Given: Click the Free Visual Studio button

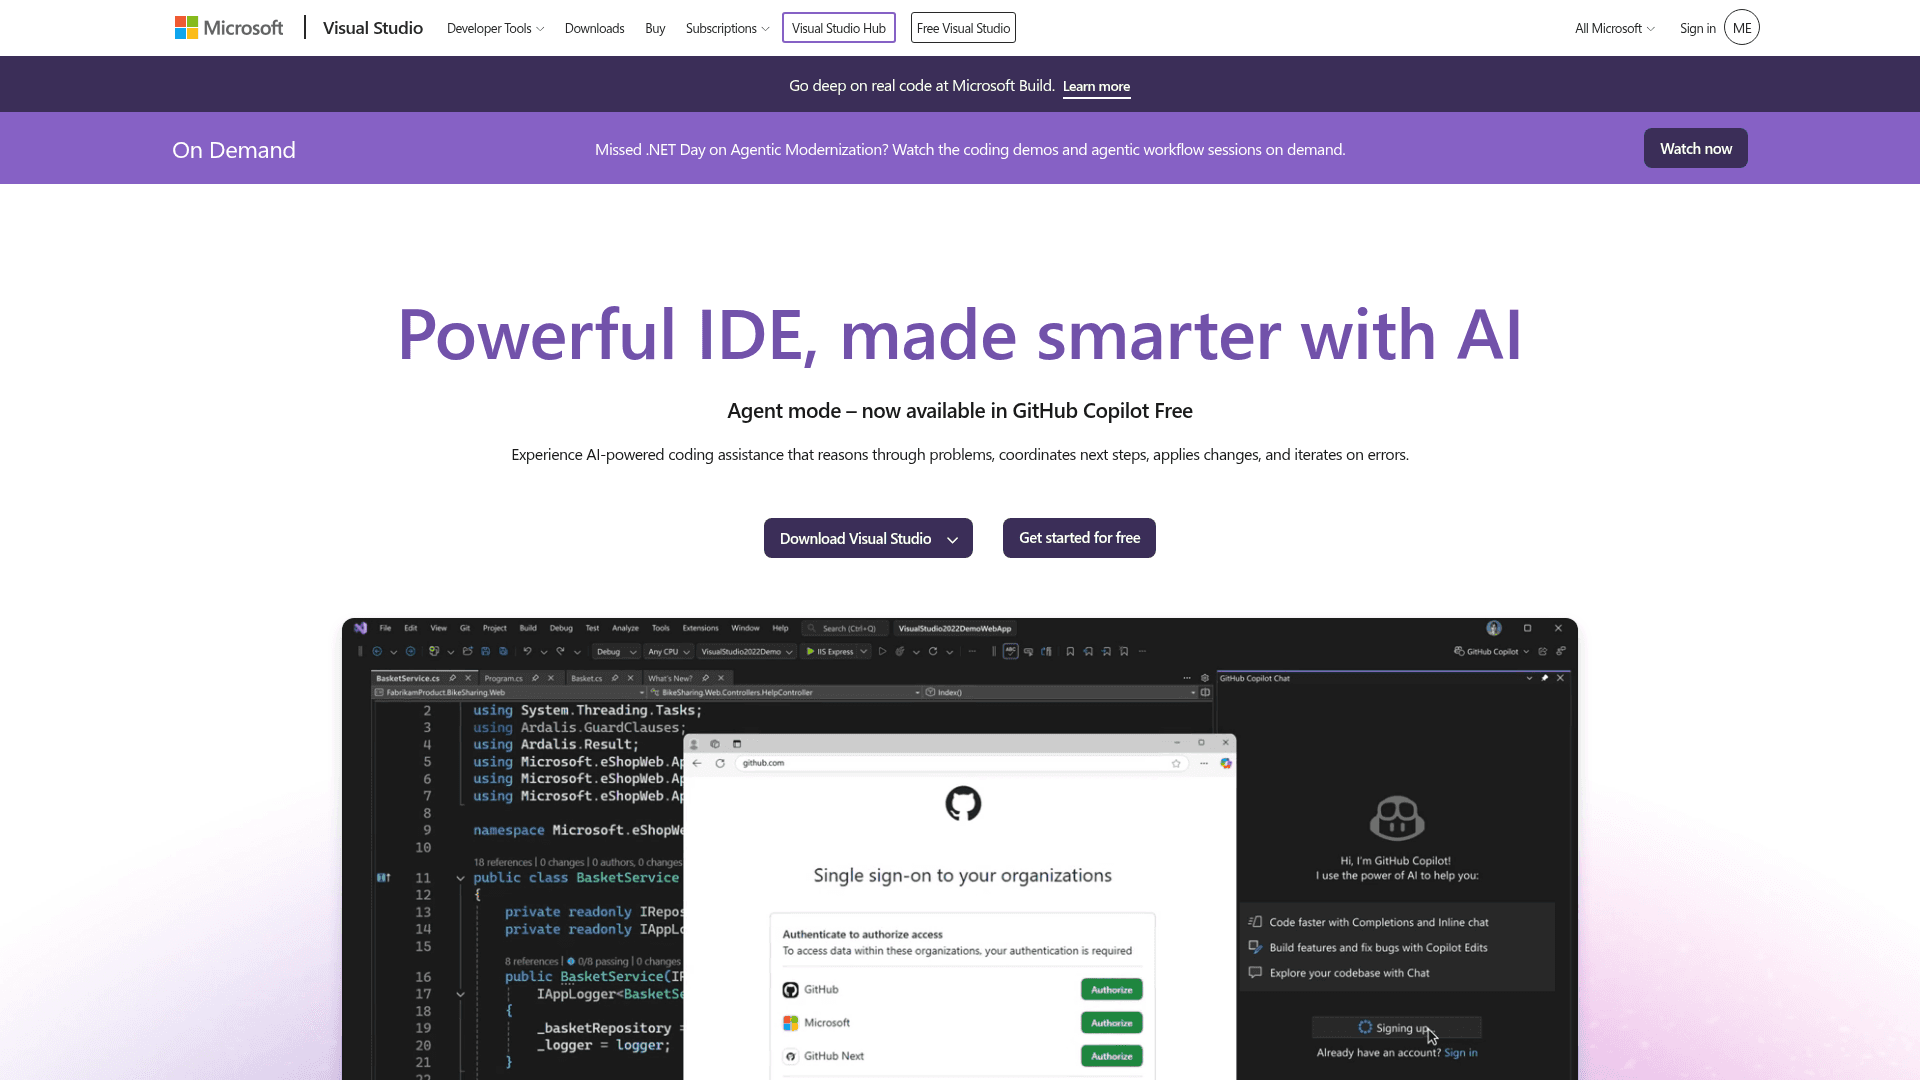Looking at the screenshot, I should coord(963,28).
